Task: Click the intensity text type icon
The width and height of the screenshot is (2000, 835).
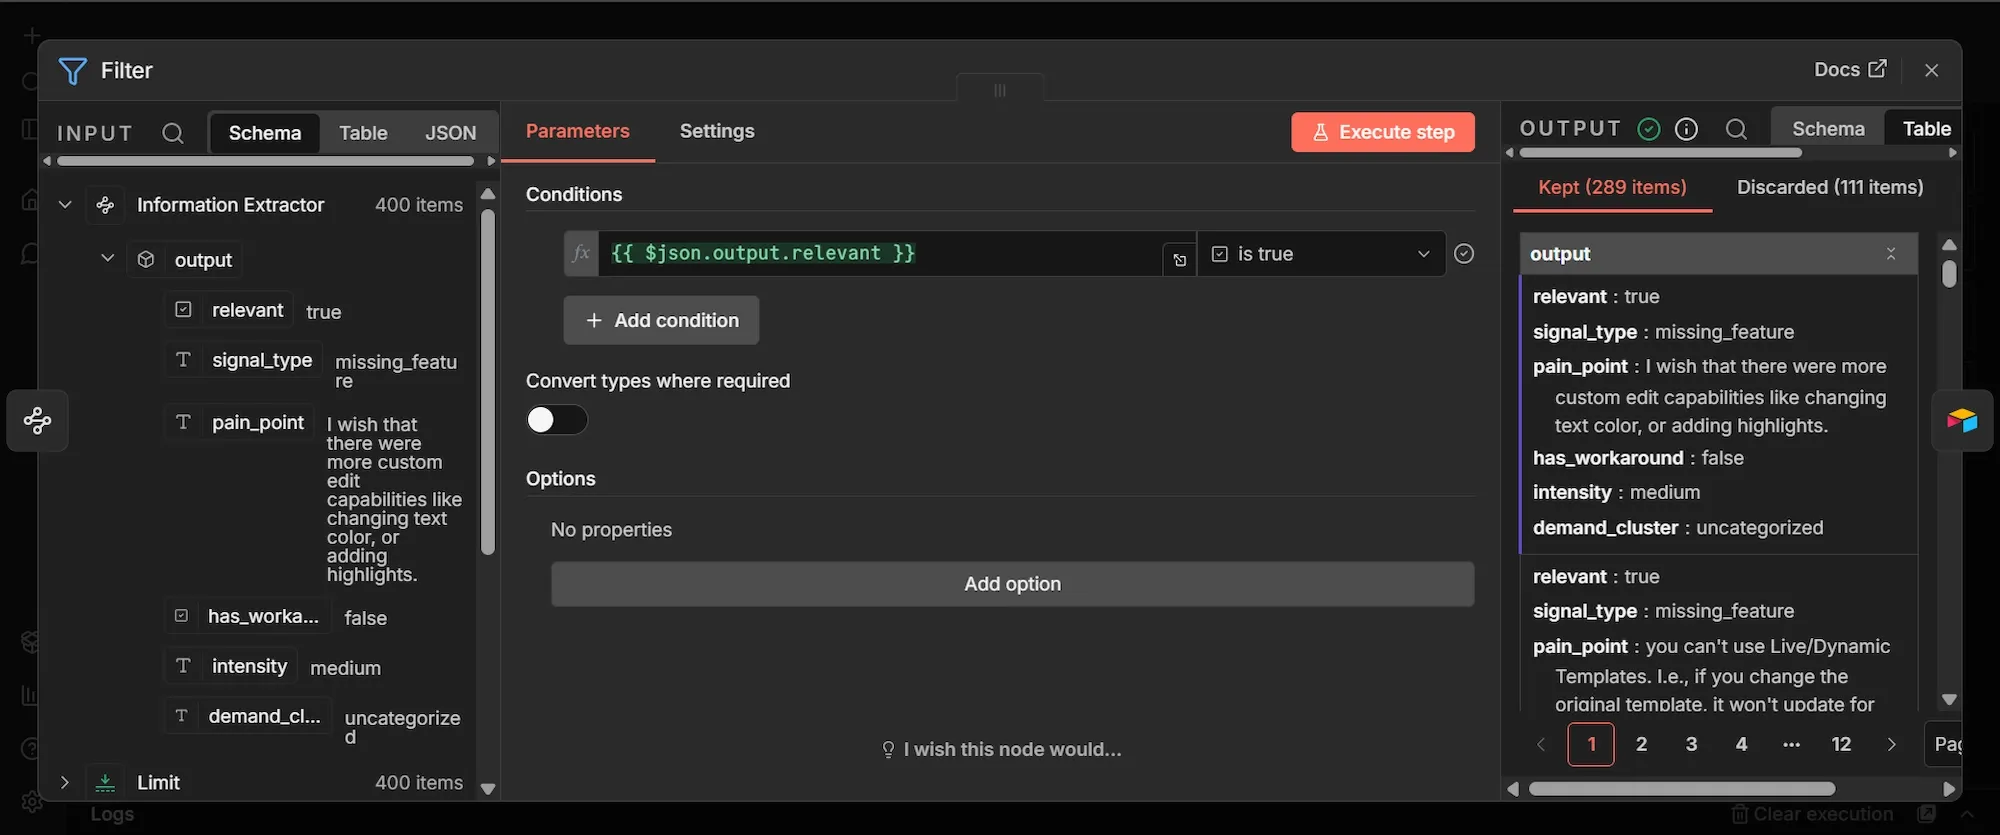Action: [183, 666]
